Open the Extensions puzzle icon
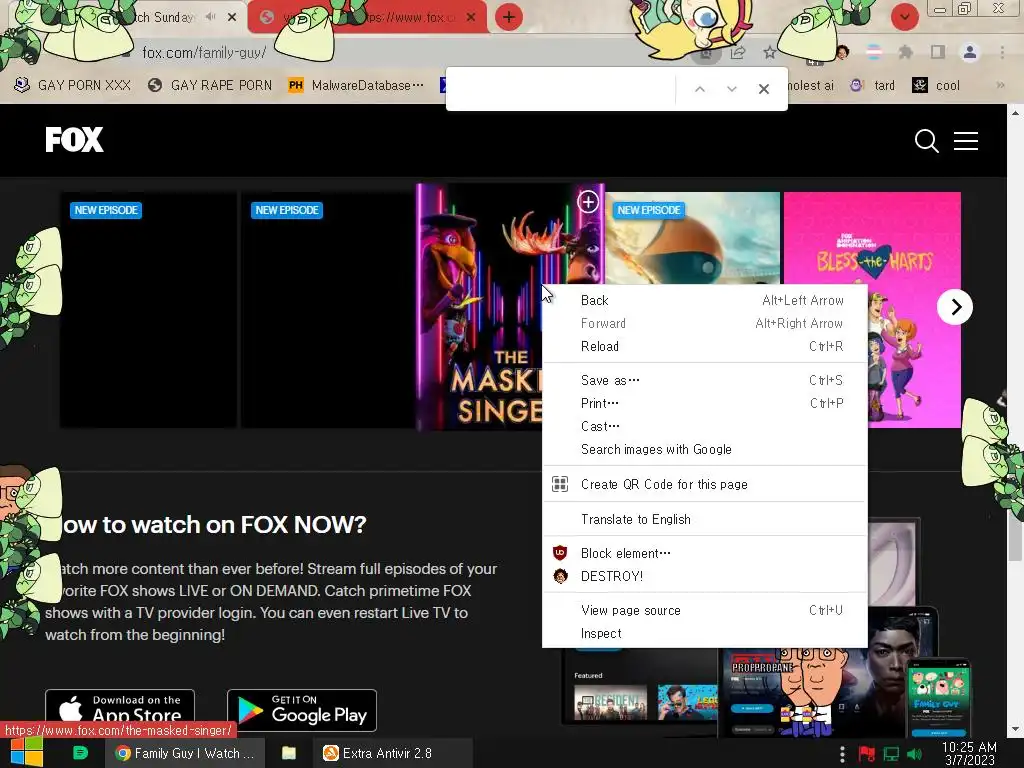The height and width of the screenshot is (768, 1024). pyautogui.click(x=905, y=52)
